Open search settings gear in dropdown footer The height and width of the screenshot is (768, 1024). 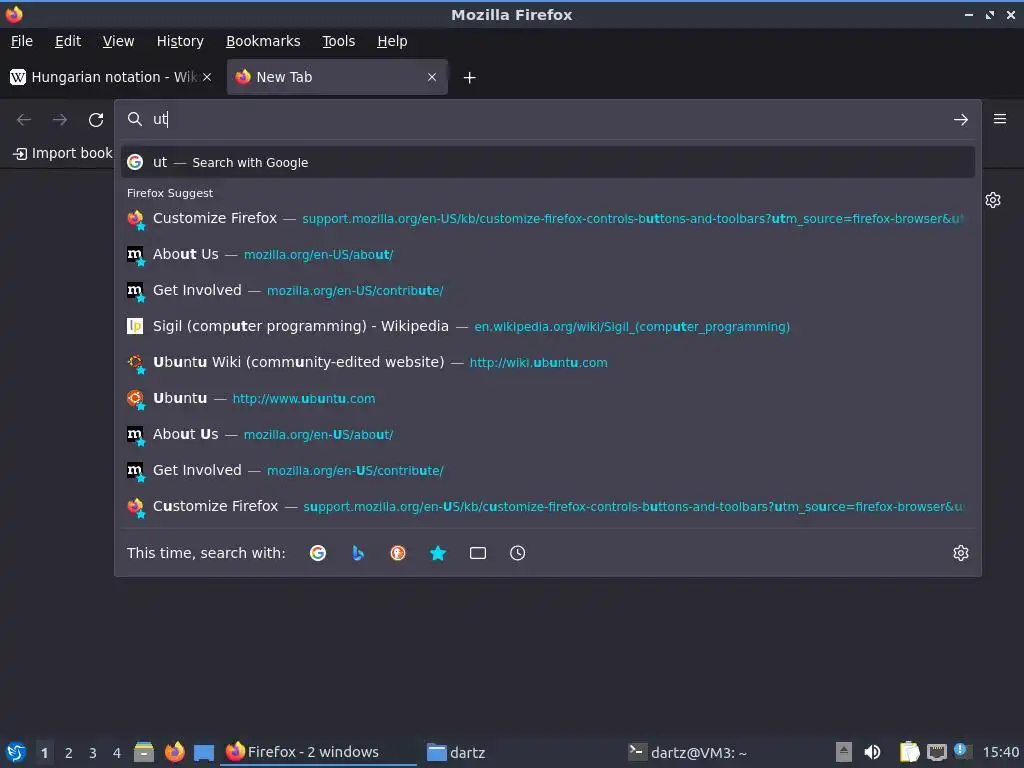pos(961,553)
